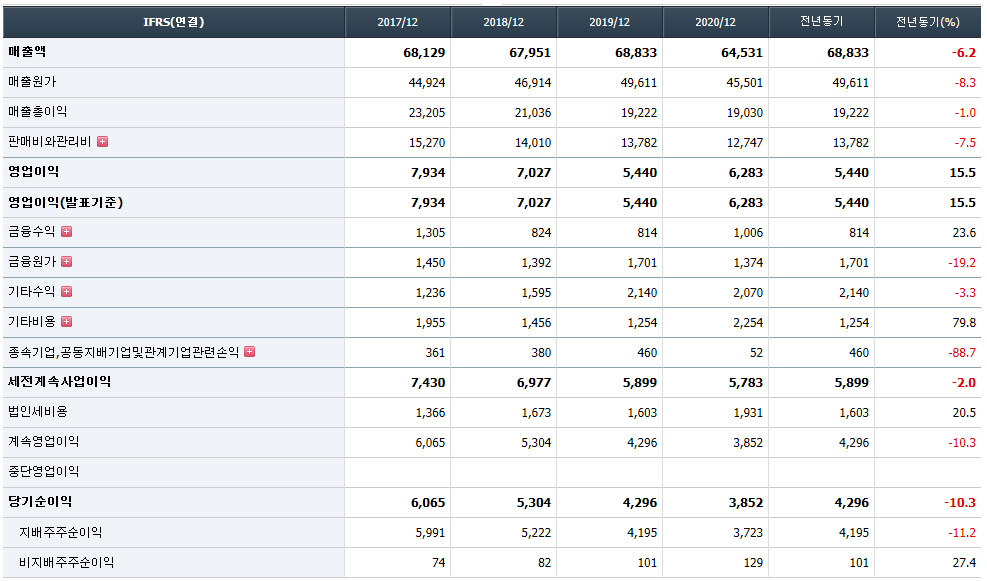Click 비지배주주순이익 2017/12 value 74
The image size is (987, 581).
pyautogui.click(x=439, y=563)
